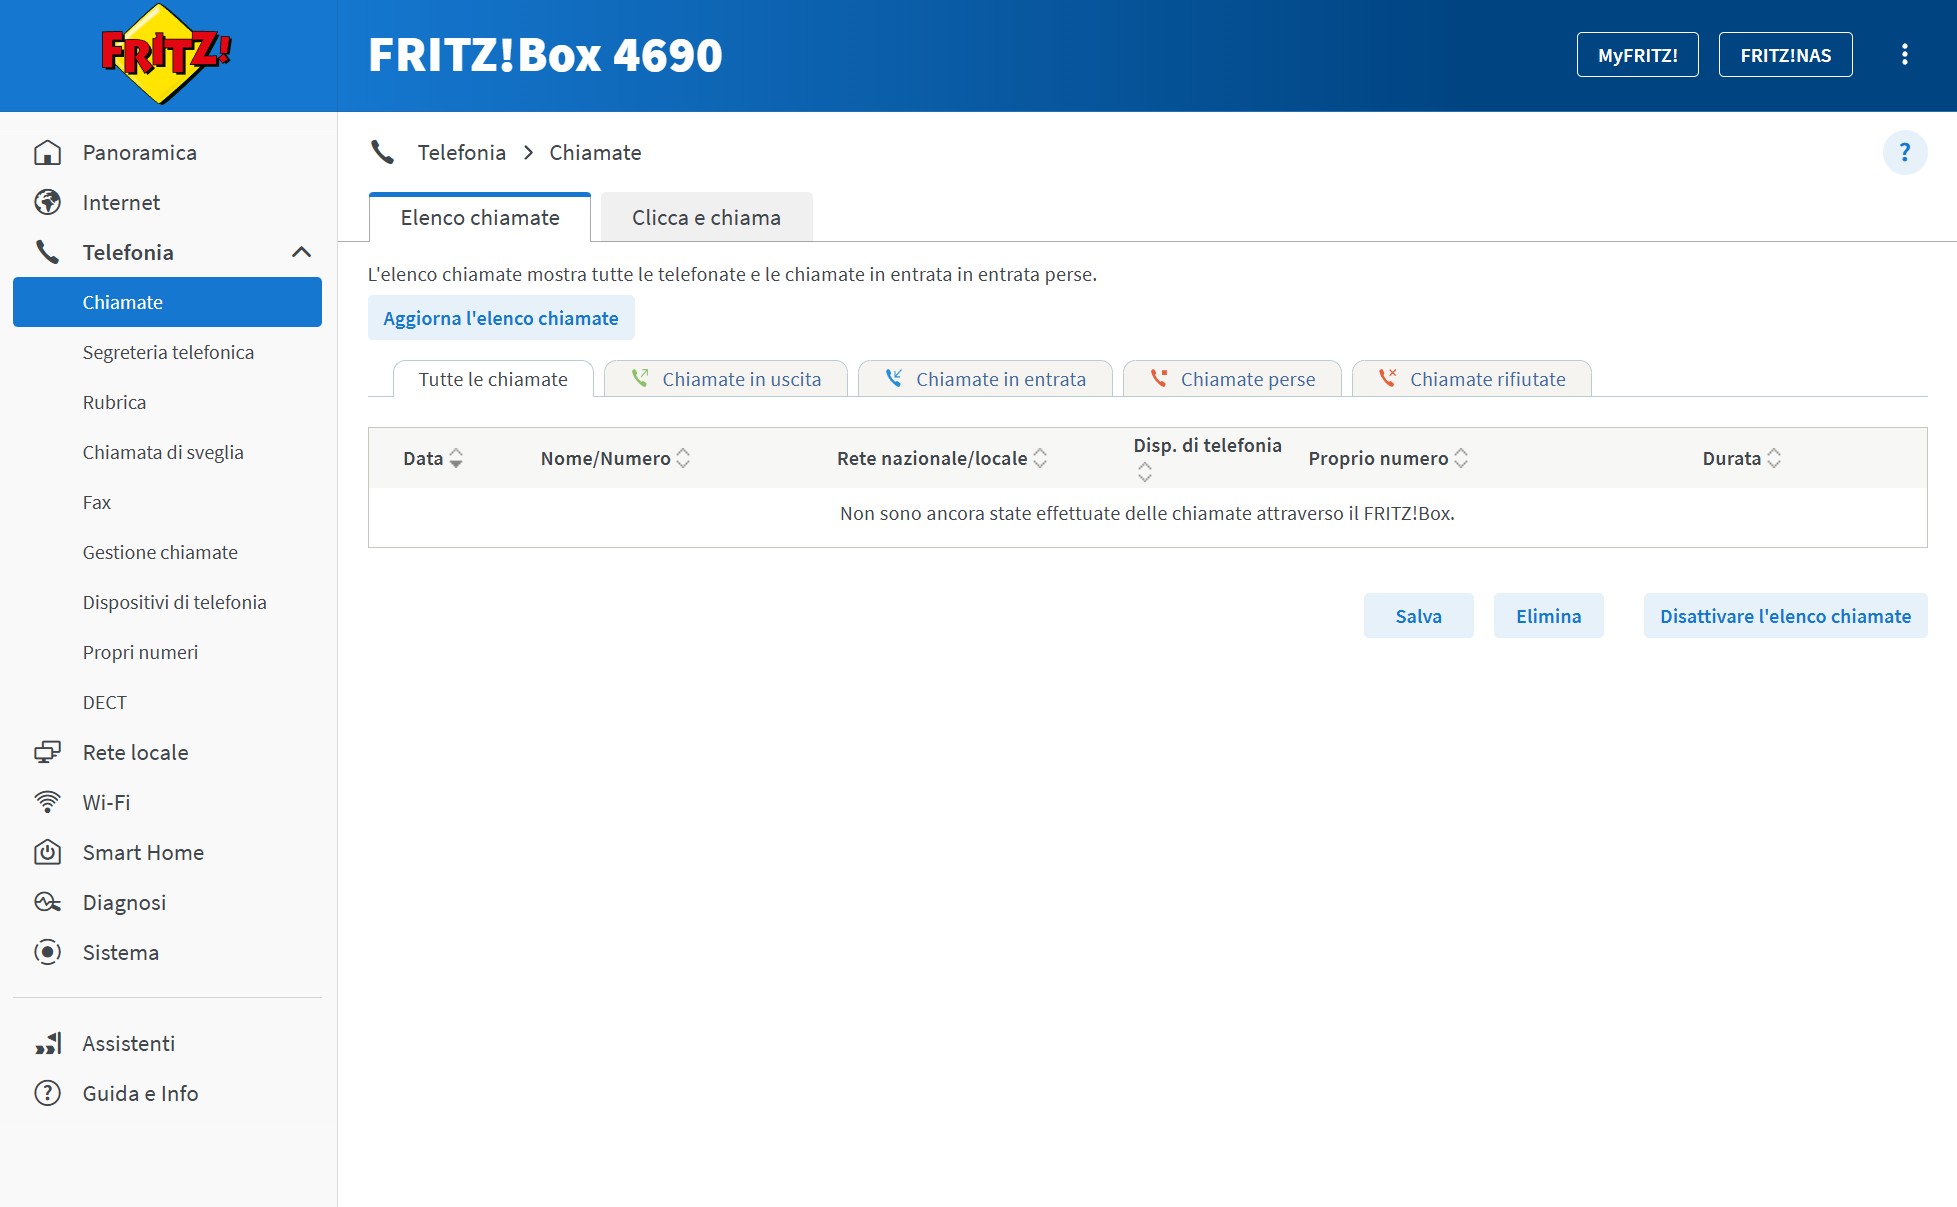The width and height of the screenshot is (1957, 1207).
Task: Click the missed call icon
Action: 1159,378
